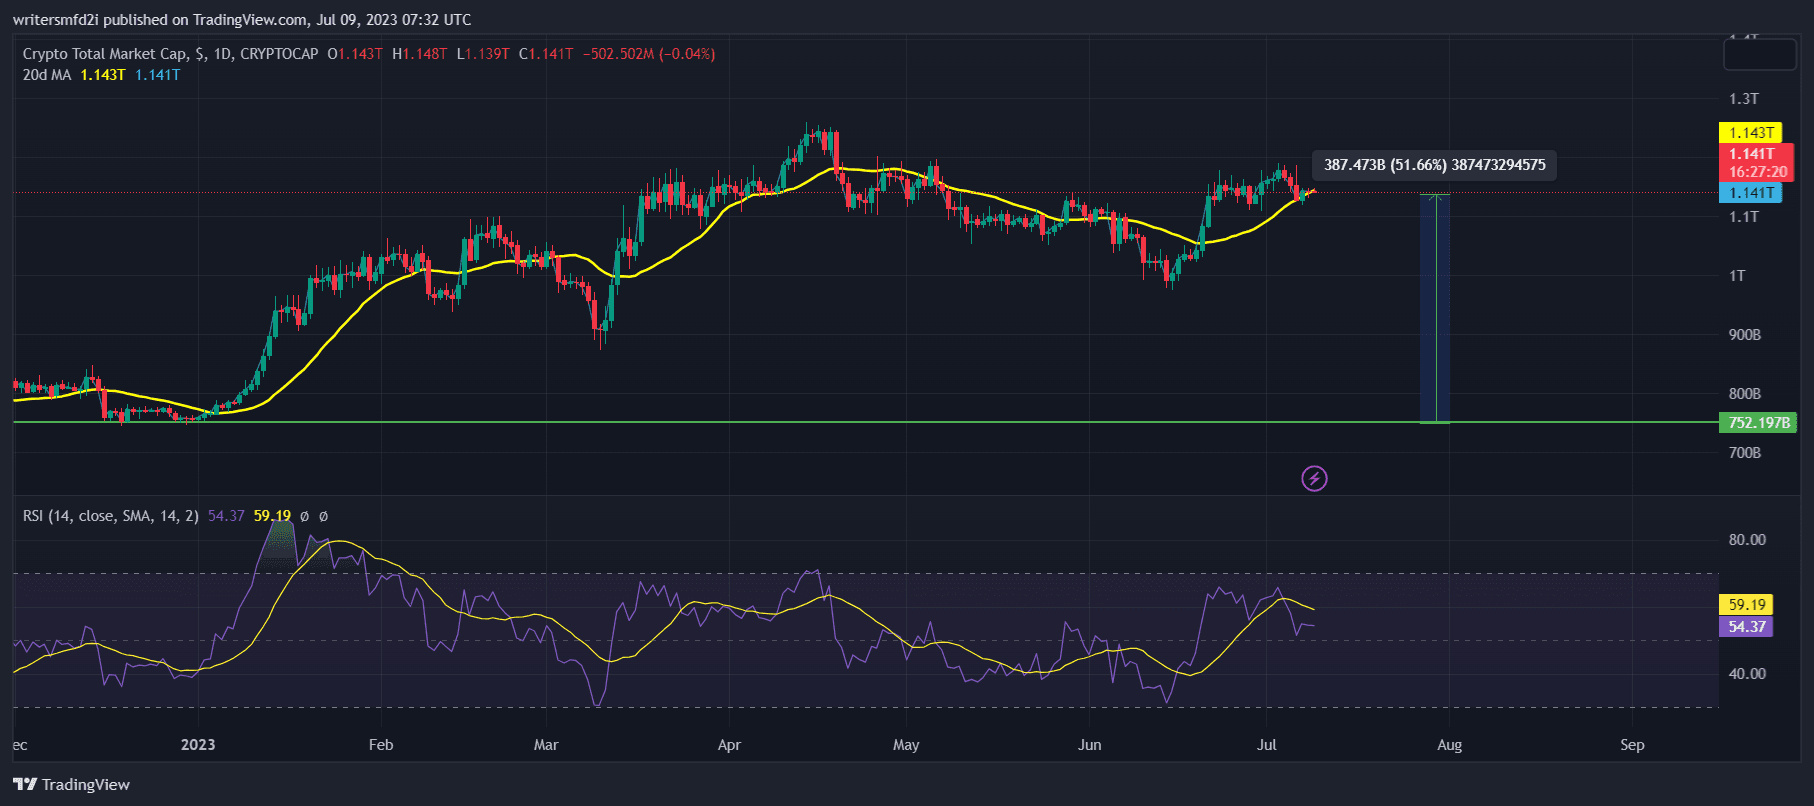1814x806 pixels.
Task: Click the writersmfd2i published on TradingView.com header
Action: (x=241, y=20)
